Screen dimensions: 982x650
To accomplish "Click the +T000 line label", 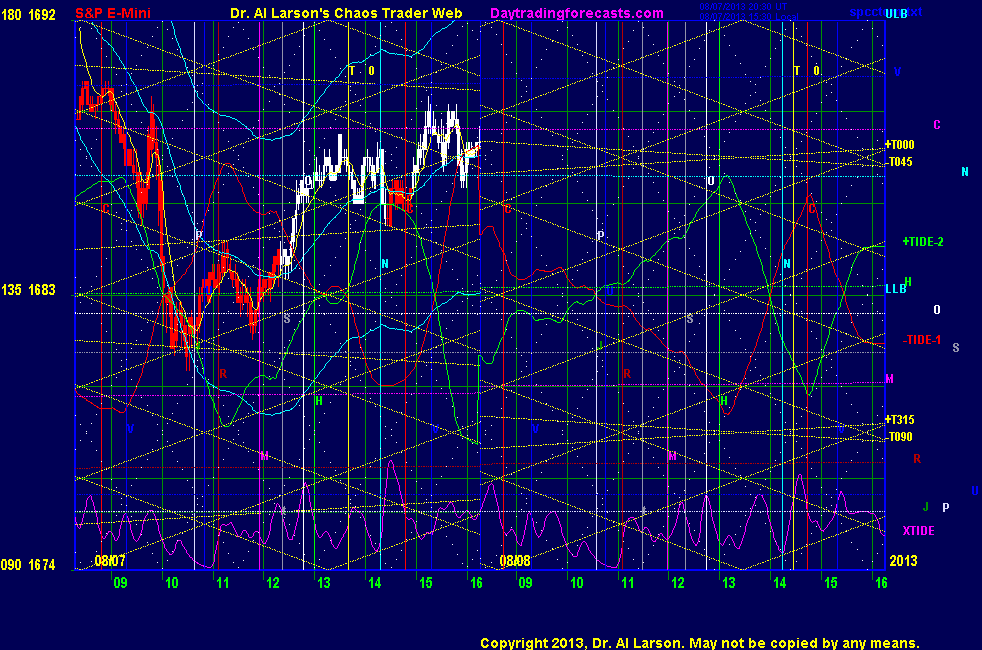I will click(900, 145).
